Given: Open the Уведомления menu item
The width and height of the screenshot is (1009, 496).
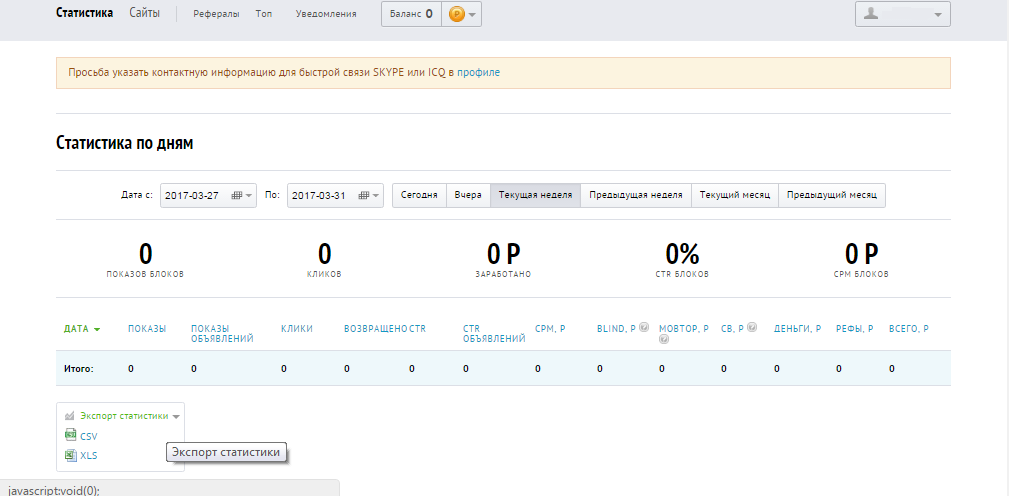Looking at the screenshot, I should pyautogui.click(x=326, y=14).
